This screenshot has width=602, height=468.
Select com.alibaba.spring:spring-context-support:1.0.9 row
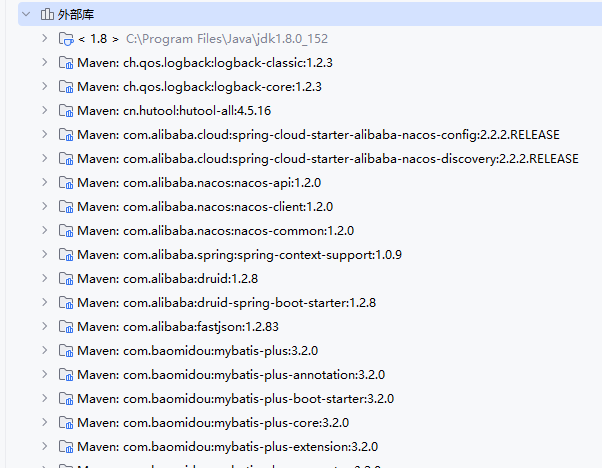(x=239, y=255)
